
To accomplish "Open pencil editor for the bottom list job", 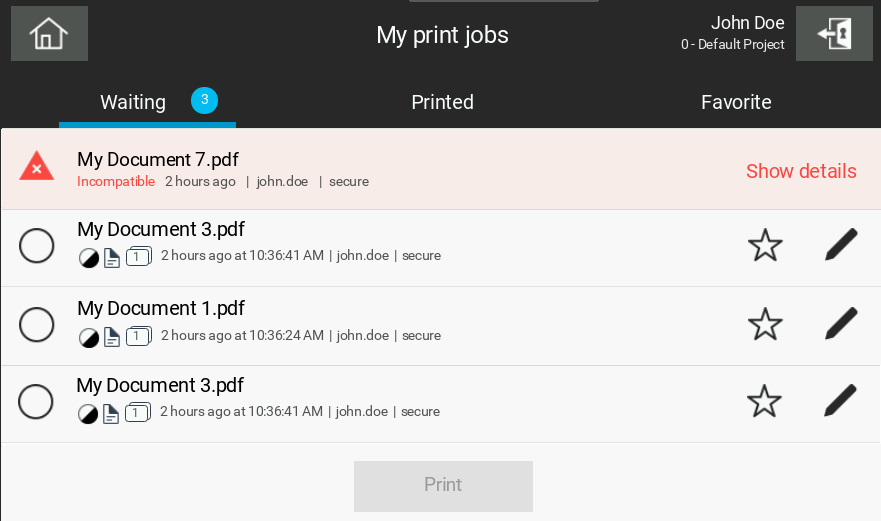I will [840, 401].
